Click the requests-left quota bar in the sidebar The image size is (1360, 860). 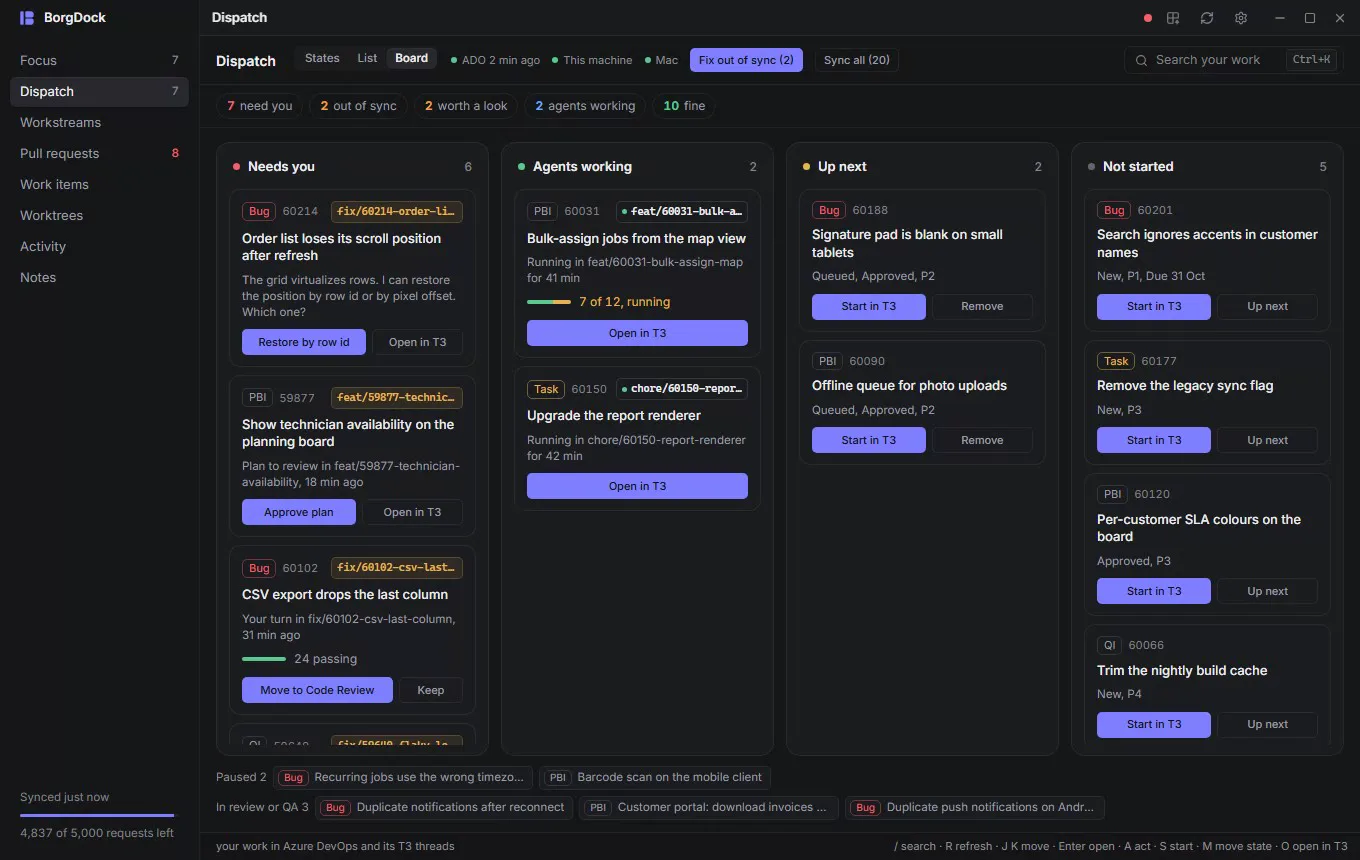click(97, 815)
